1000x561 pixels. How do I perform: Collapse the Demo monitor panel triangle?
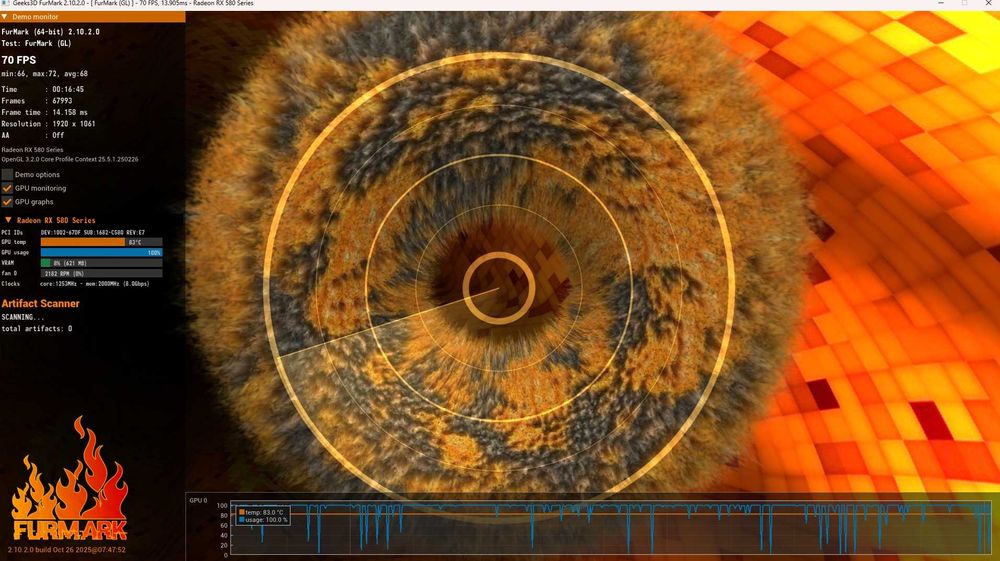[x=4, y=17]
